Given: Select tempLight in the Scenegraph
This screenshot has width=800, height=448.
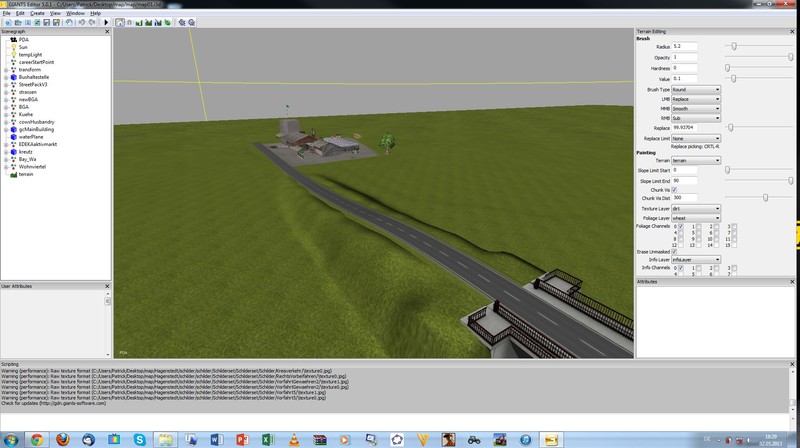Looking at the screenshot, I should tap(30, 55).
